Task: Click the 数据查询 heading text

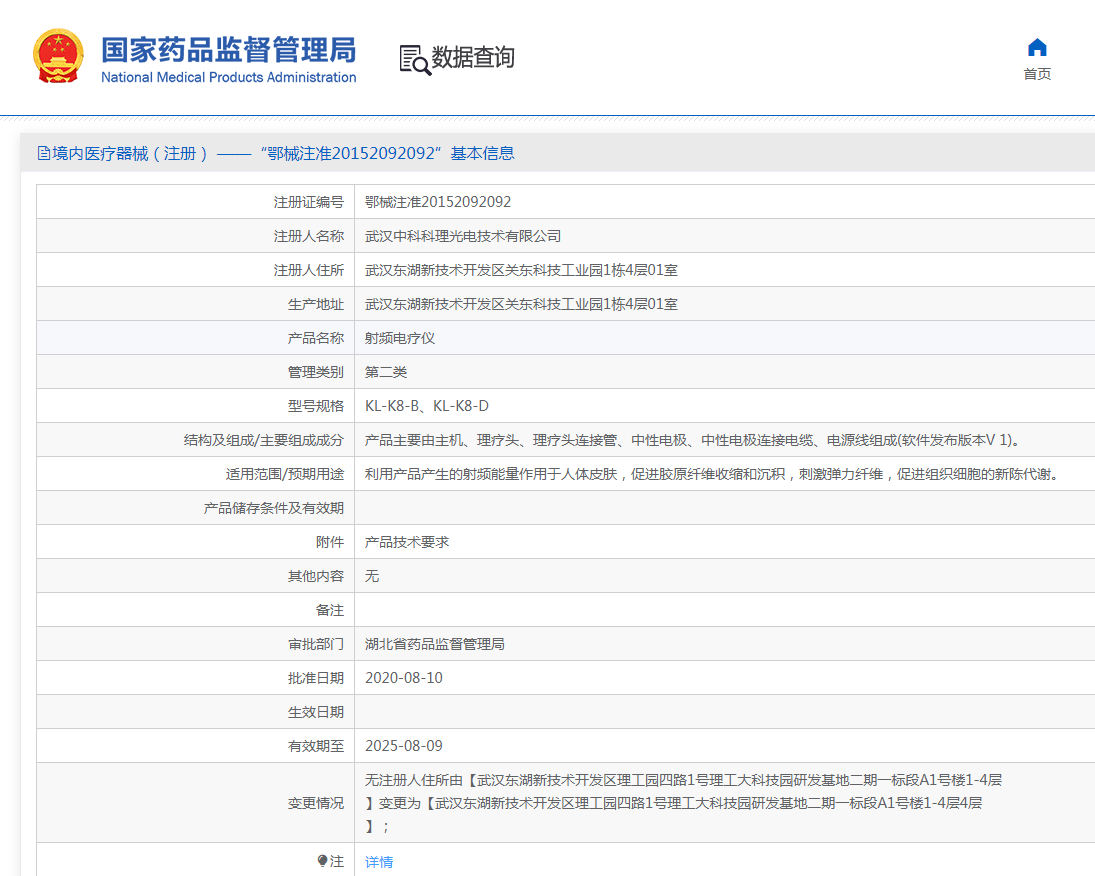Action: pos(473,57)
